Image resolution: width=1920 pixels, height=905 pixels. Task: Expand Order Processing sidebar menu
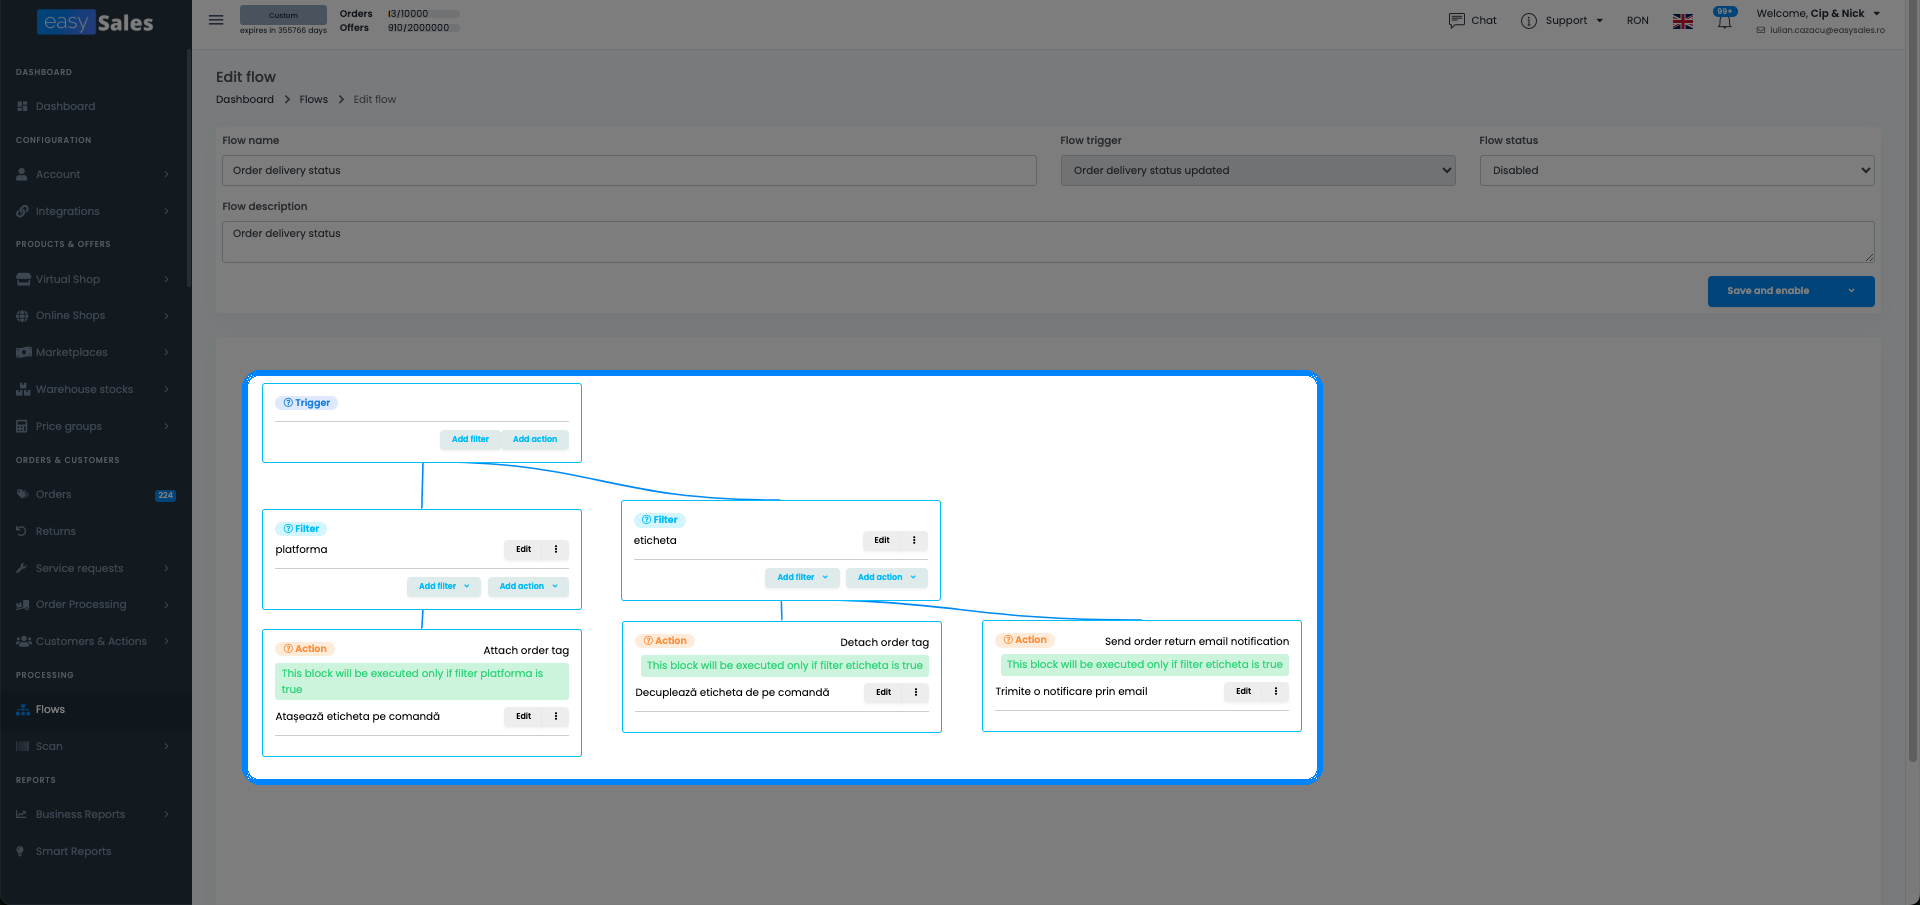point(95,604)
